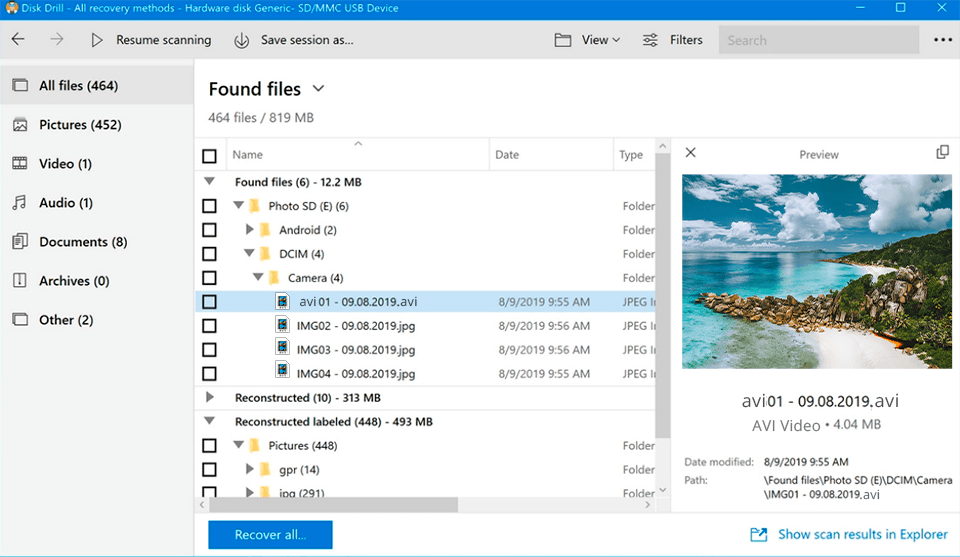
Task: Check the Camera (4) folder checkbox
Action: click(x=209, y=277)
